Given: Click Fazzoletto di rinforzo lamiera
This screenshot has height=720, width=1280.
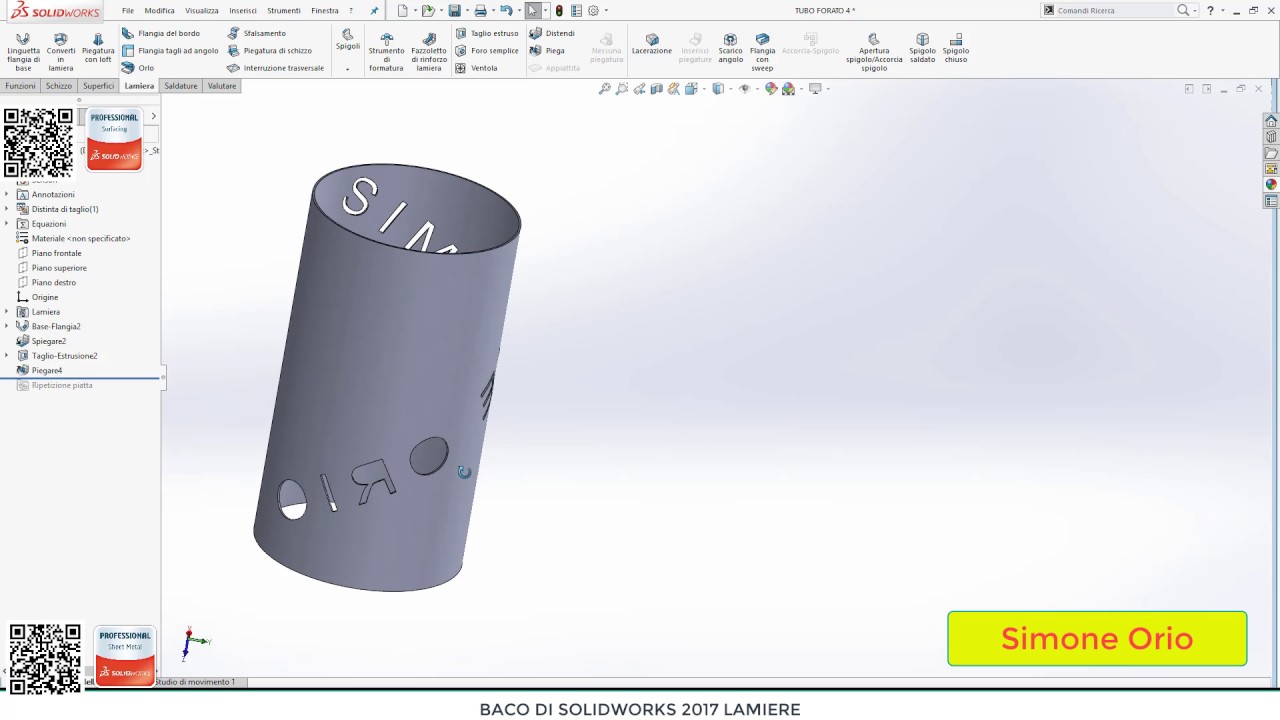Looking at the screenshot, I should (x=429, y=51).
